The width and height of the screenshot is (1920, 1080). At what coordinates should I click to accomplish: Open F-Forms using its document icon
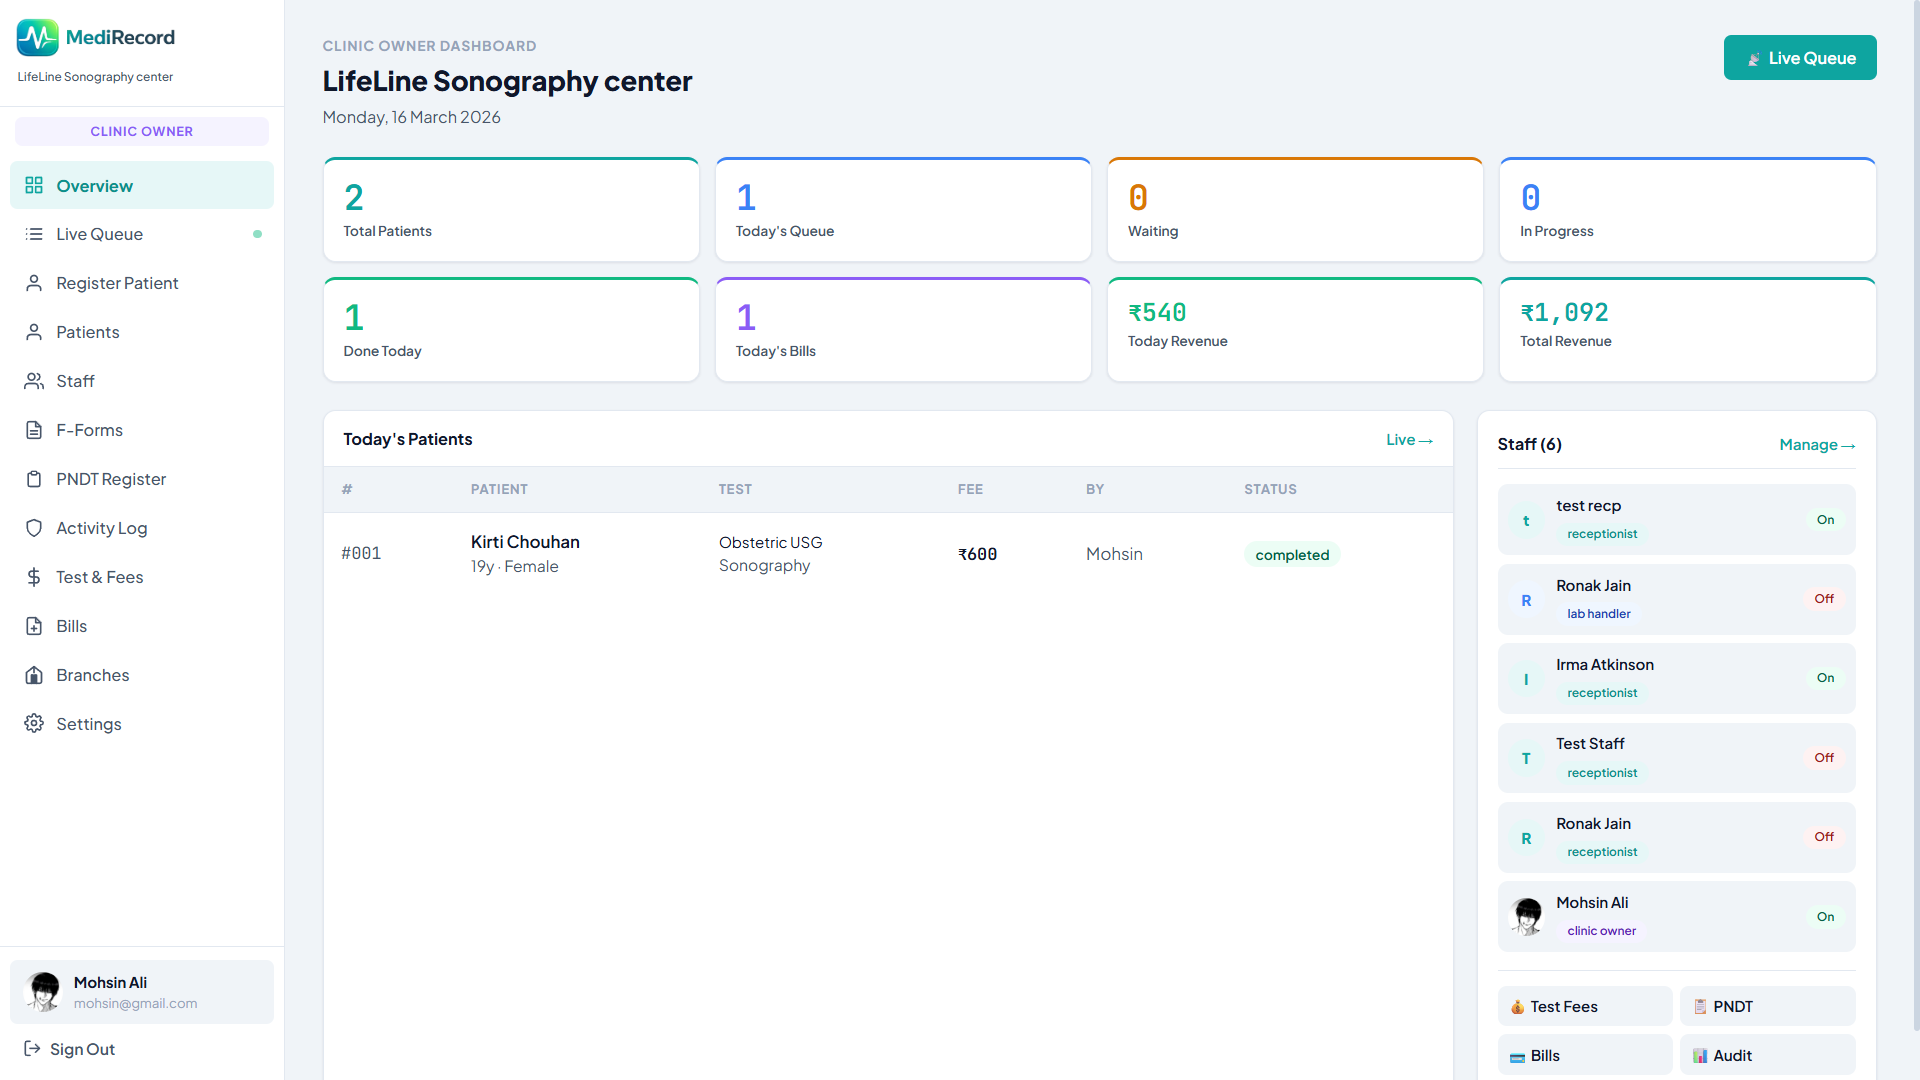pyautogui.click(x=34, y=430)
